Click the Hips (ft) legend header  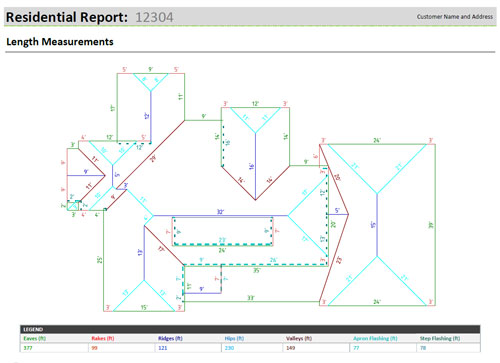(x=234, y=338)
